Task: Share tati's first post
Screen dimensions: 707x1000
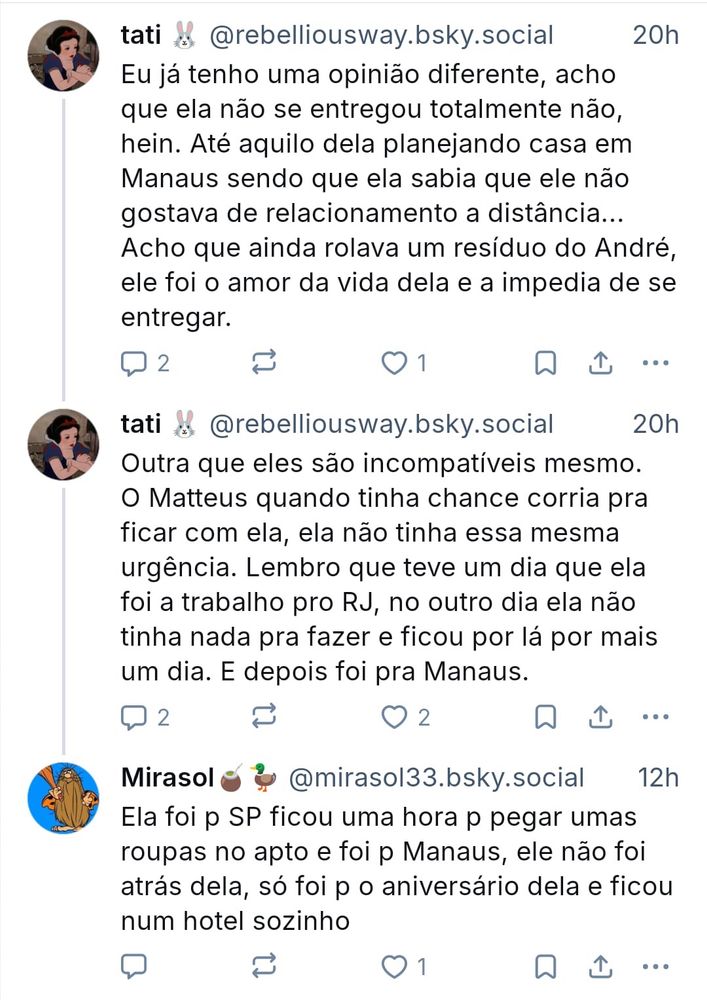Action: (600, 363)
